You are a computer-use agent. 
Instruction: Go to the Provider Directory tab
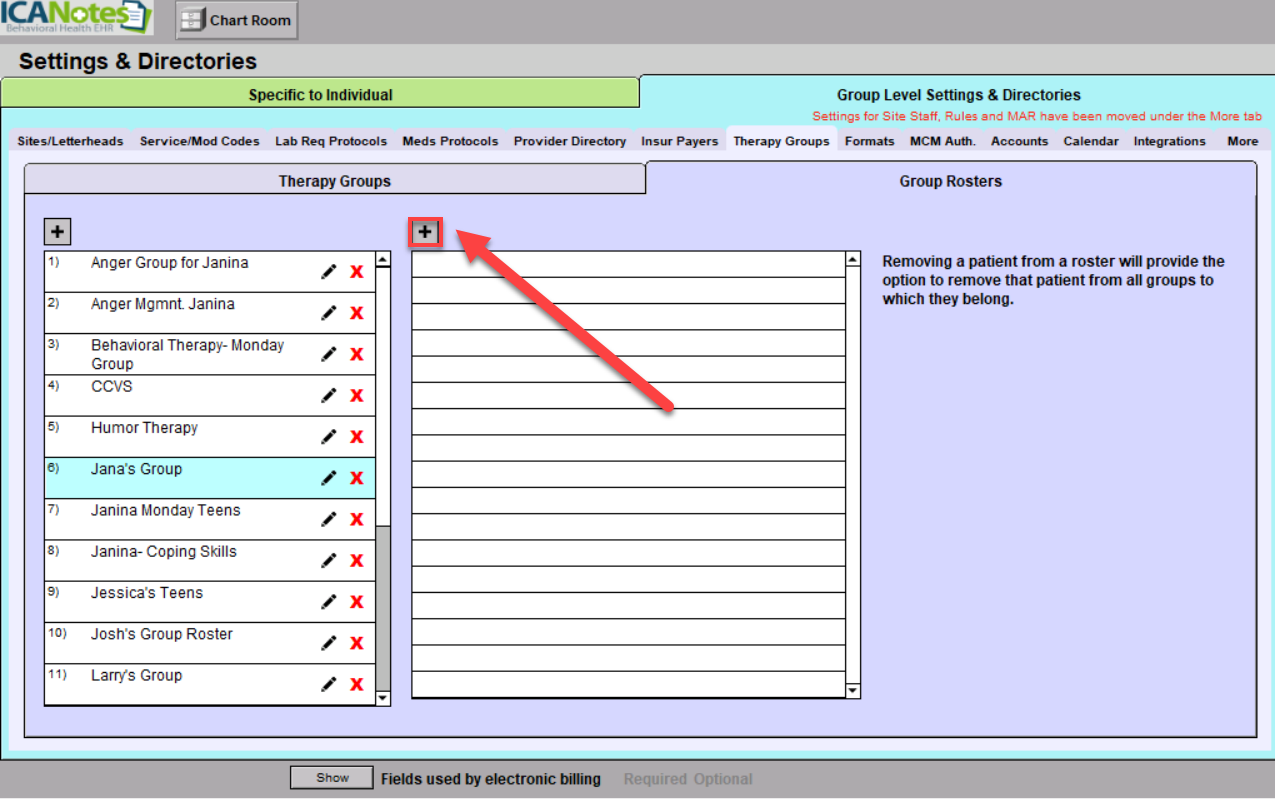(x=570, y=141)
